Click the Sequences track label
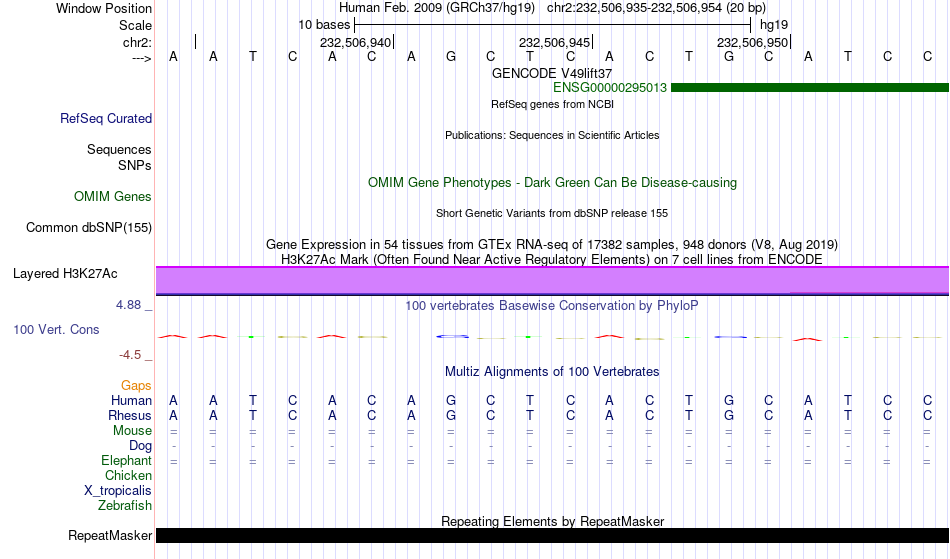 119,150
